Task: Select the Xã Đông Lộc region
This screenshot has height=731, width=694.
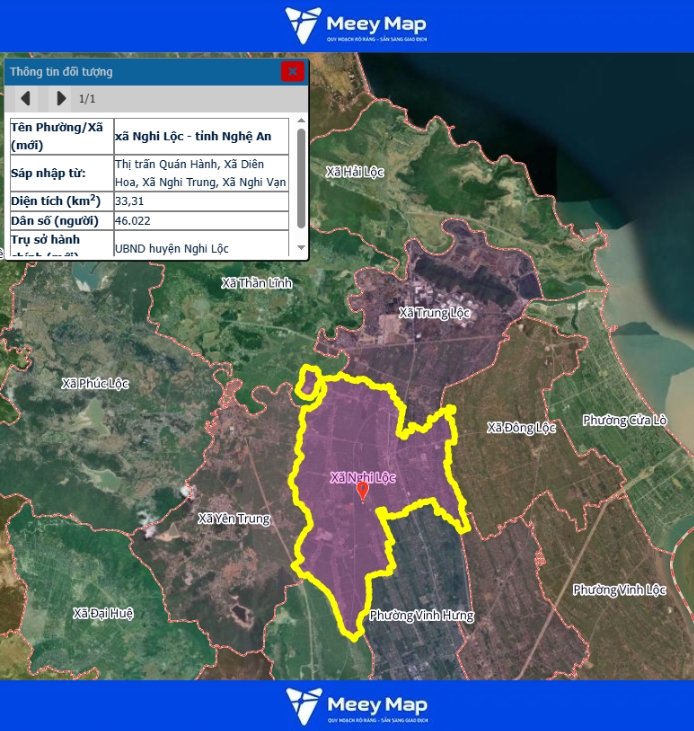Action: point(521,428)
